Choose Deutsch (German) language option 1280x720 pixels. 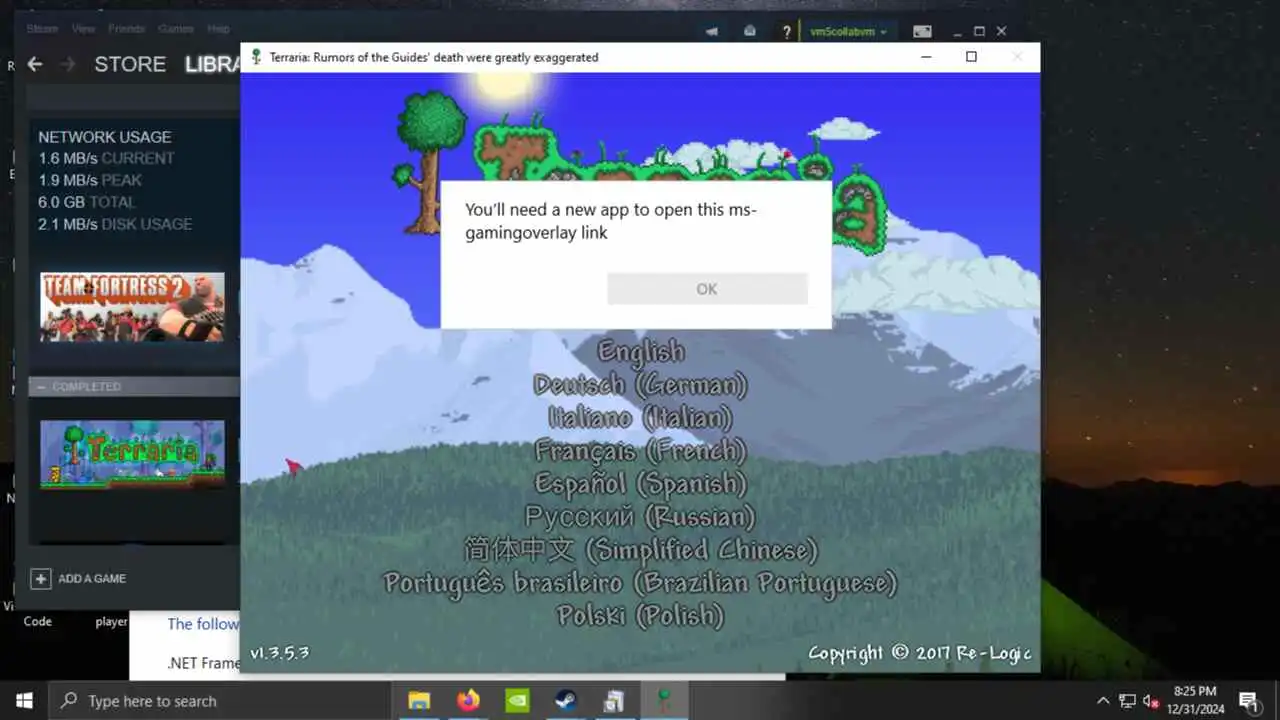[x=641, y=385]
